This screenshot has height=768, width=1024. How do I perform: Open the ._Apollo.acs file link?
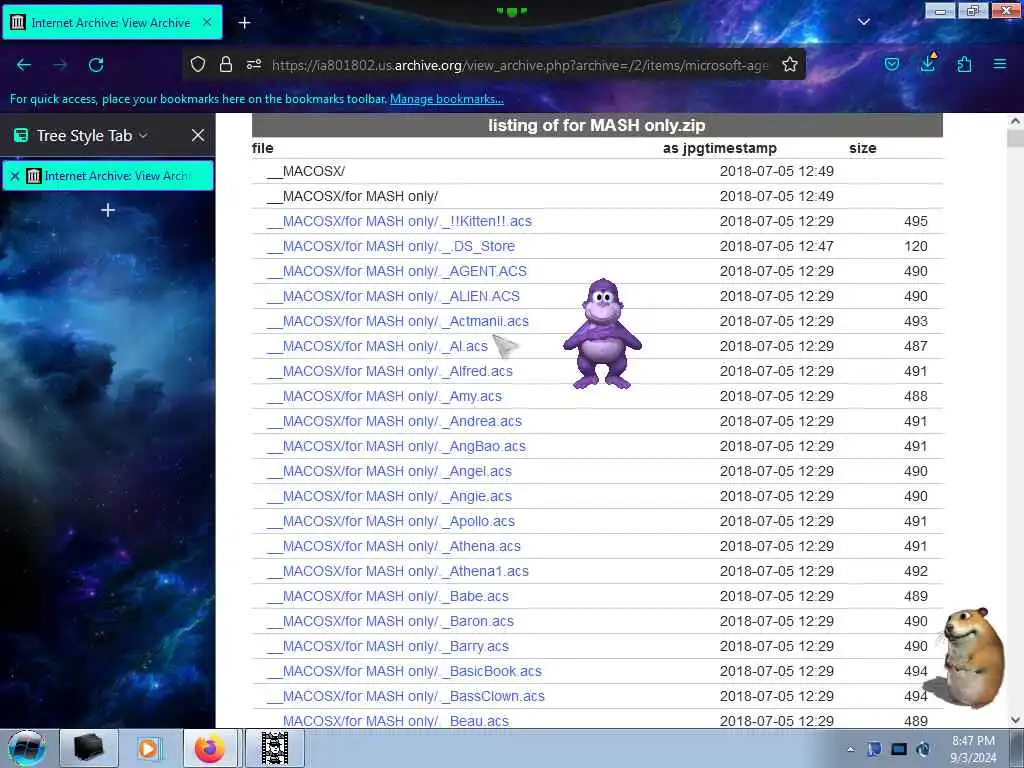(391, 521)
